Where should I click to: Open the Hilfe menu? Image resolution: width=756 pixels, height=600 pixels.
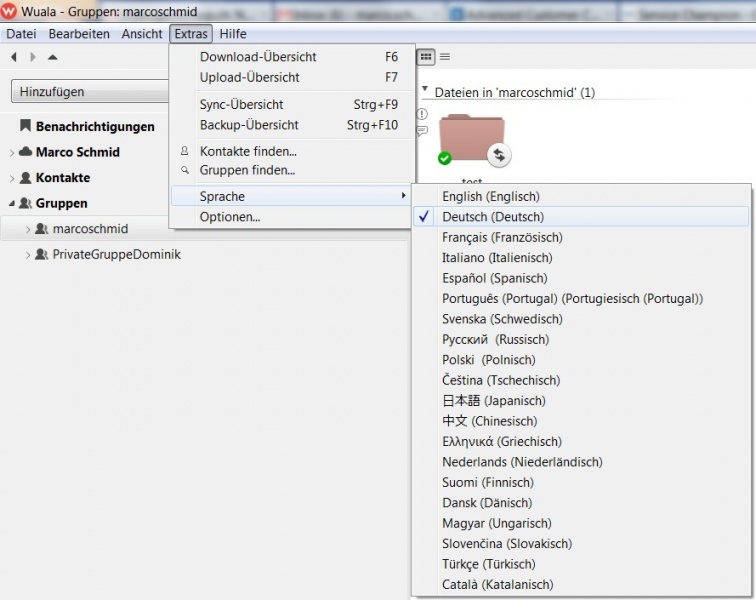click(233, 34)
